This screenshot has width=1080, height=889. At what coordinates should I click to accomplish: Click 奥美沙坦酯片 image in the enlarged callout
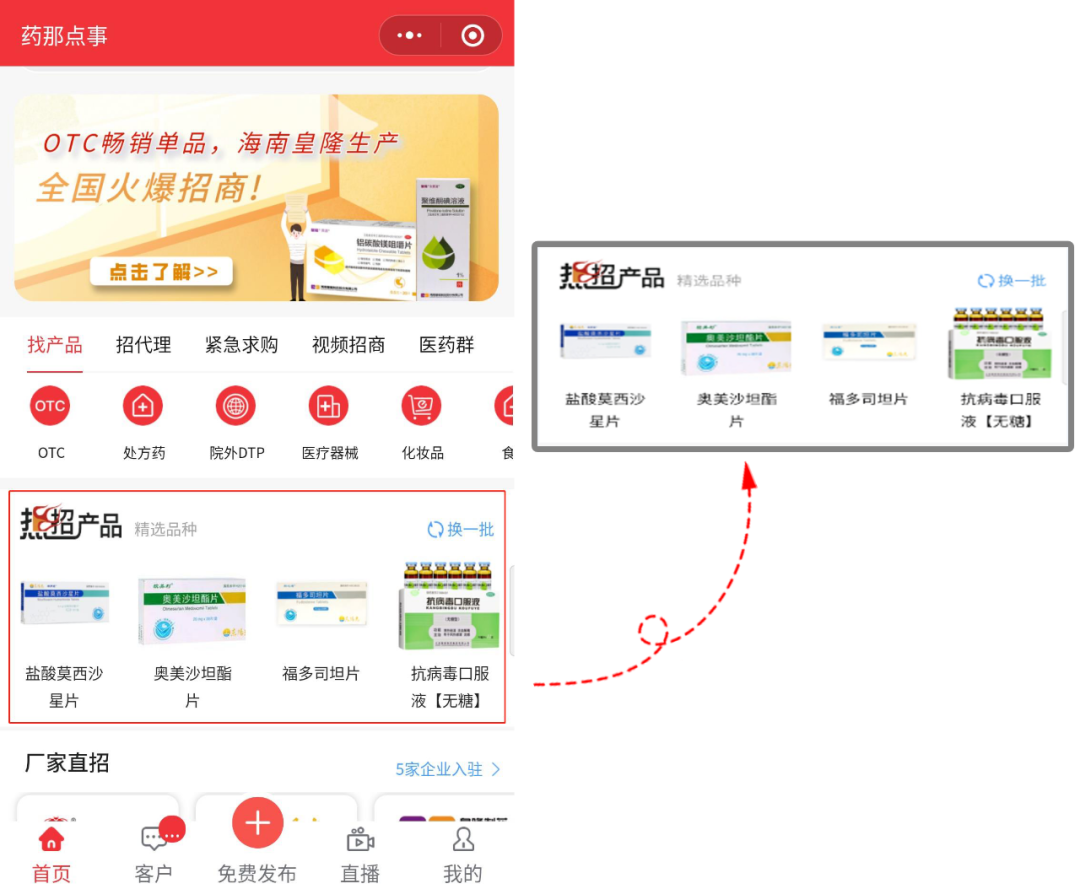(x=736, y=348)
